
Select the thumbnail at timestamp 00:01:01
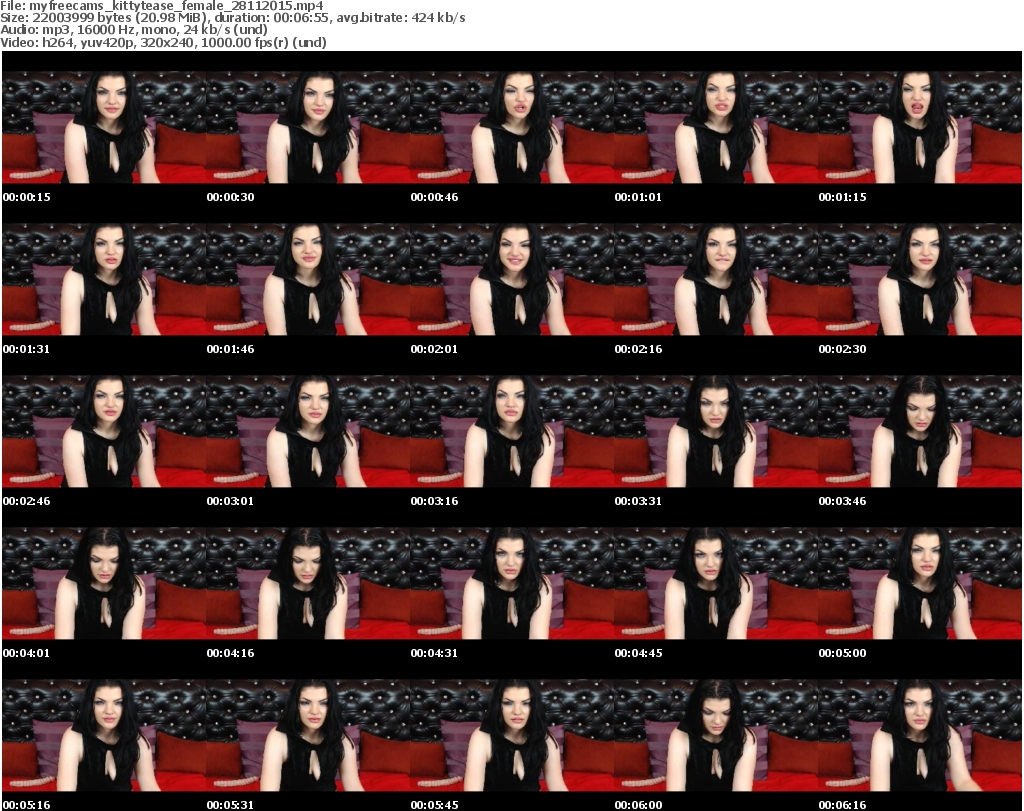[x=715, y=127]
